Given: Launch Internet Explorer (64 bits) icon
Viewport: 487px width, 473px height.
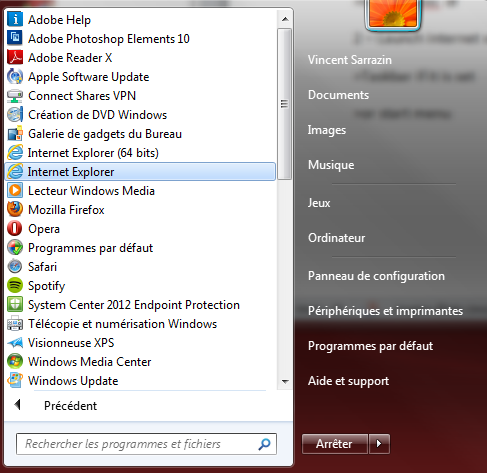Looking at the screenshot, I should point(15,152).
